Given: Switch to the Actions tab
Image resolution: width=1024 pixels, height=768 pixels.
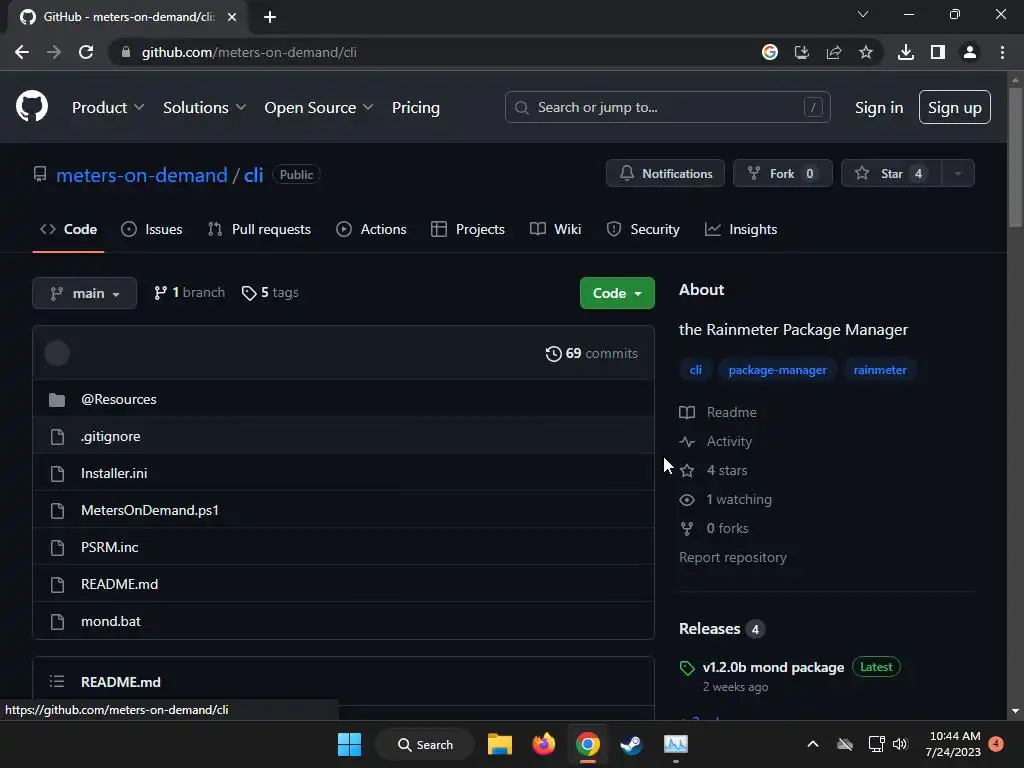Looking at the screenshot, I should pyautogui.click(x=371, y=229).
